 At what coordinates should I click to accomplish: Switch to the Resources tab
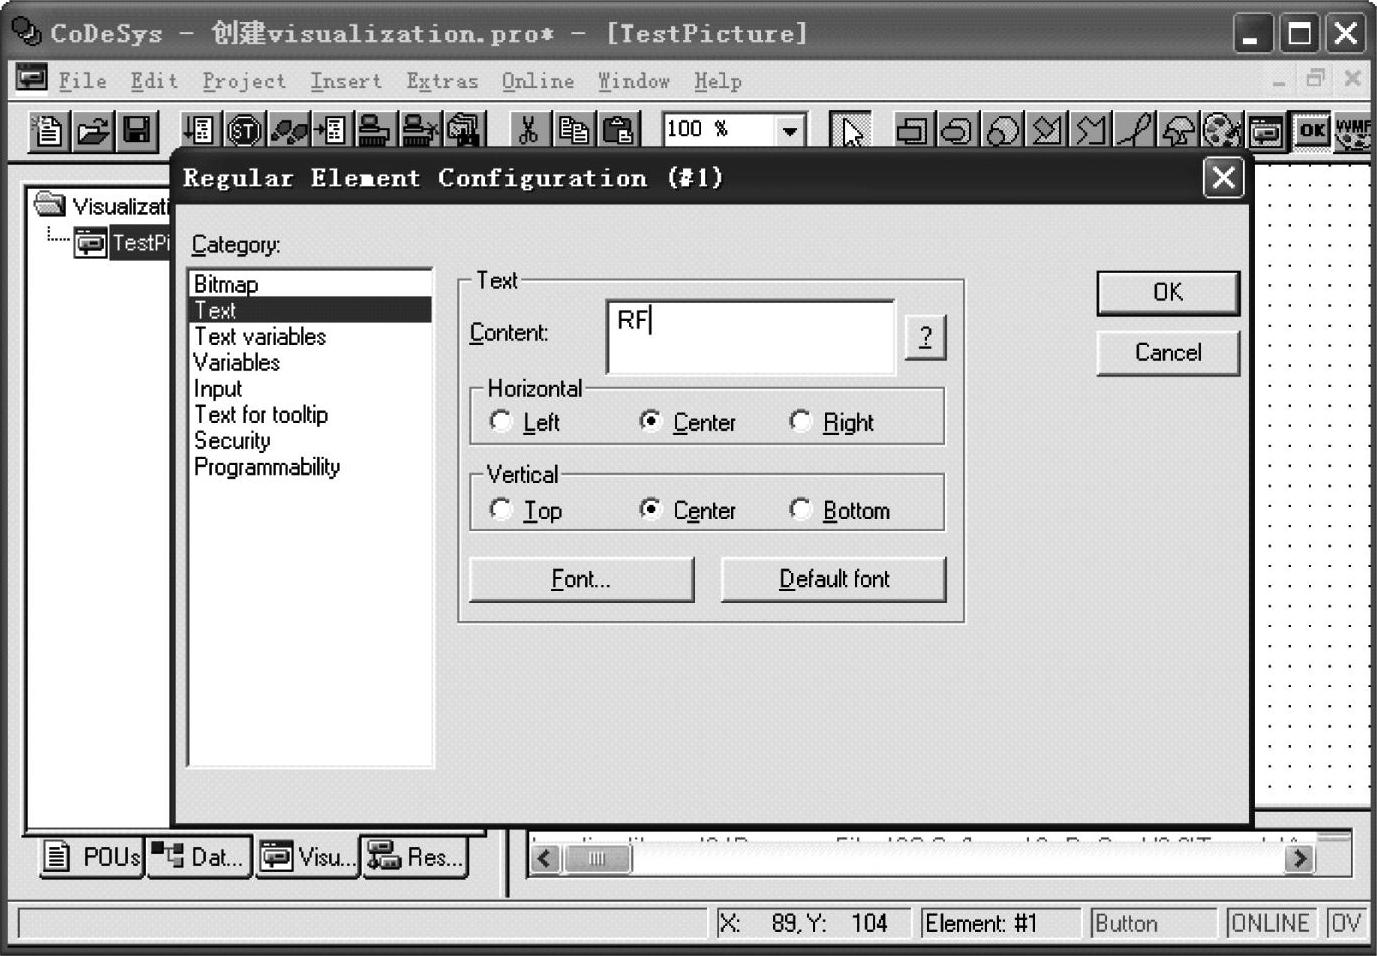[x=414, y=857]
